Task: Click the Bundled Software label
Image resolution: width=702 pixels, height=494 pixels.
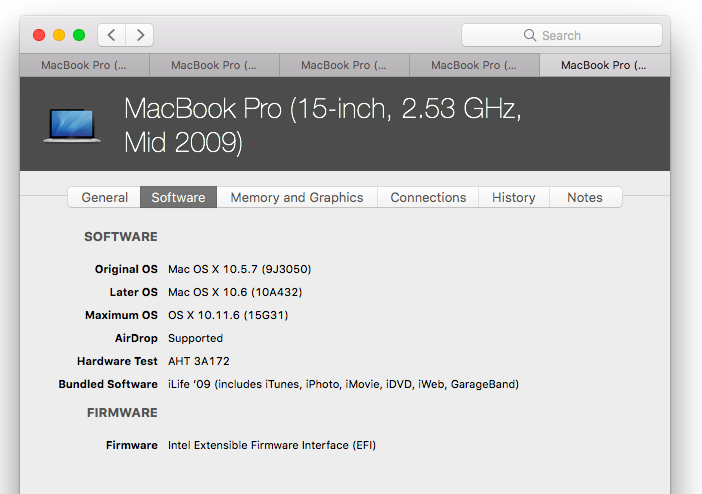Action: pos(108,384)
